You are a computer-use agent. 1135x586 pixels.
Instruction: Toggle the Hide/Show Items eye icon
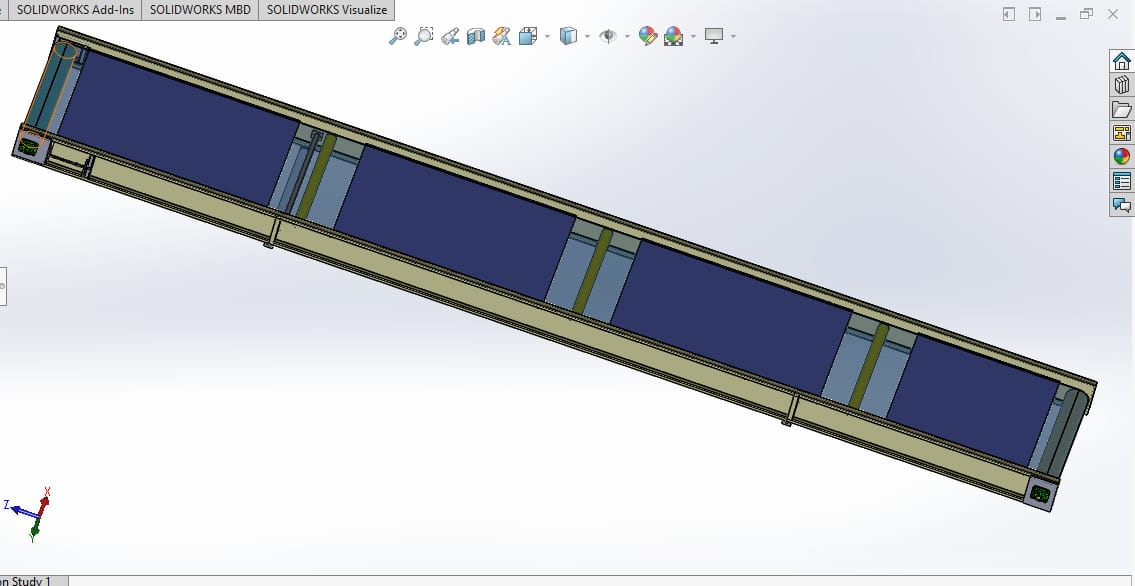(x=608, y=35)
